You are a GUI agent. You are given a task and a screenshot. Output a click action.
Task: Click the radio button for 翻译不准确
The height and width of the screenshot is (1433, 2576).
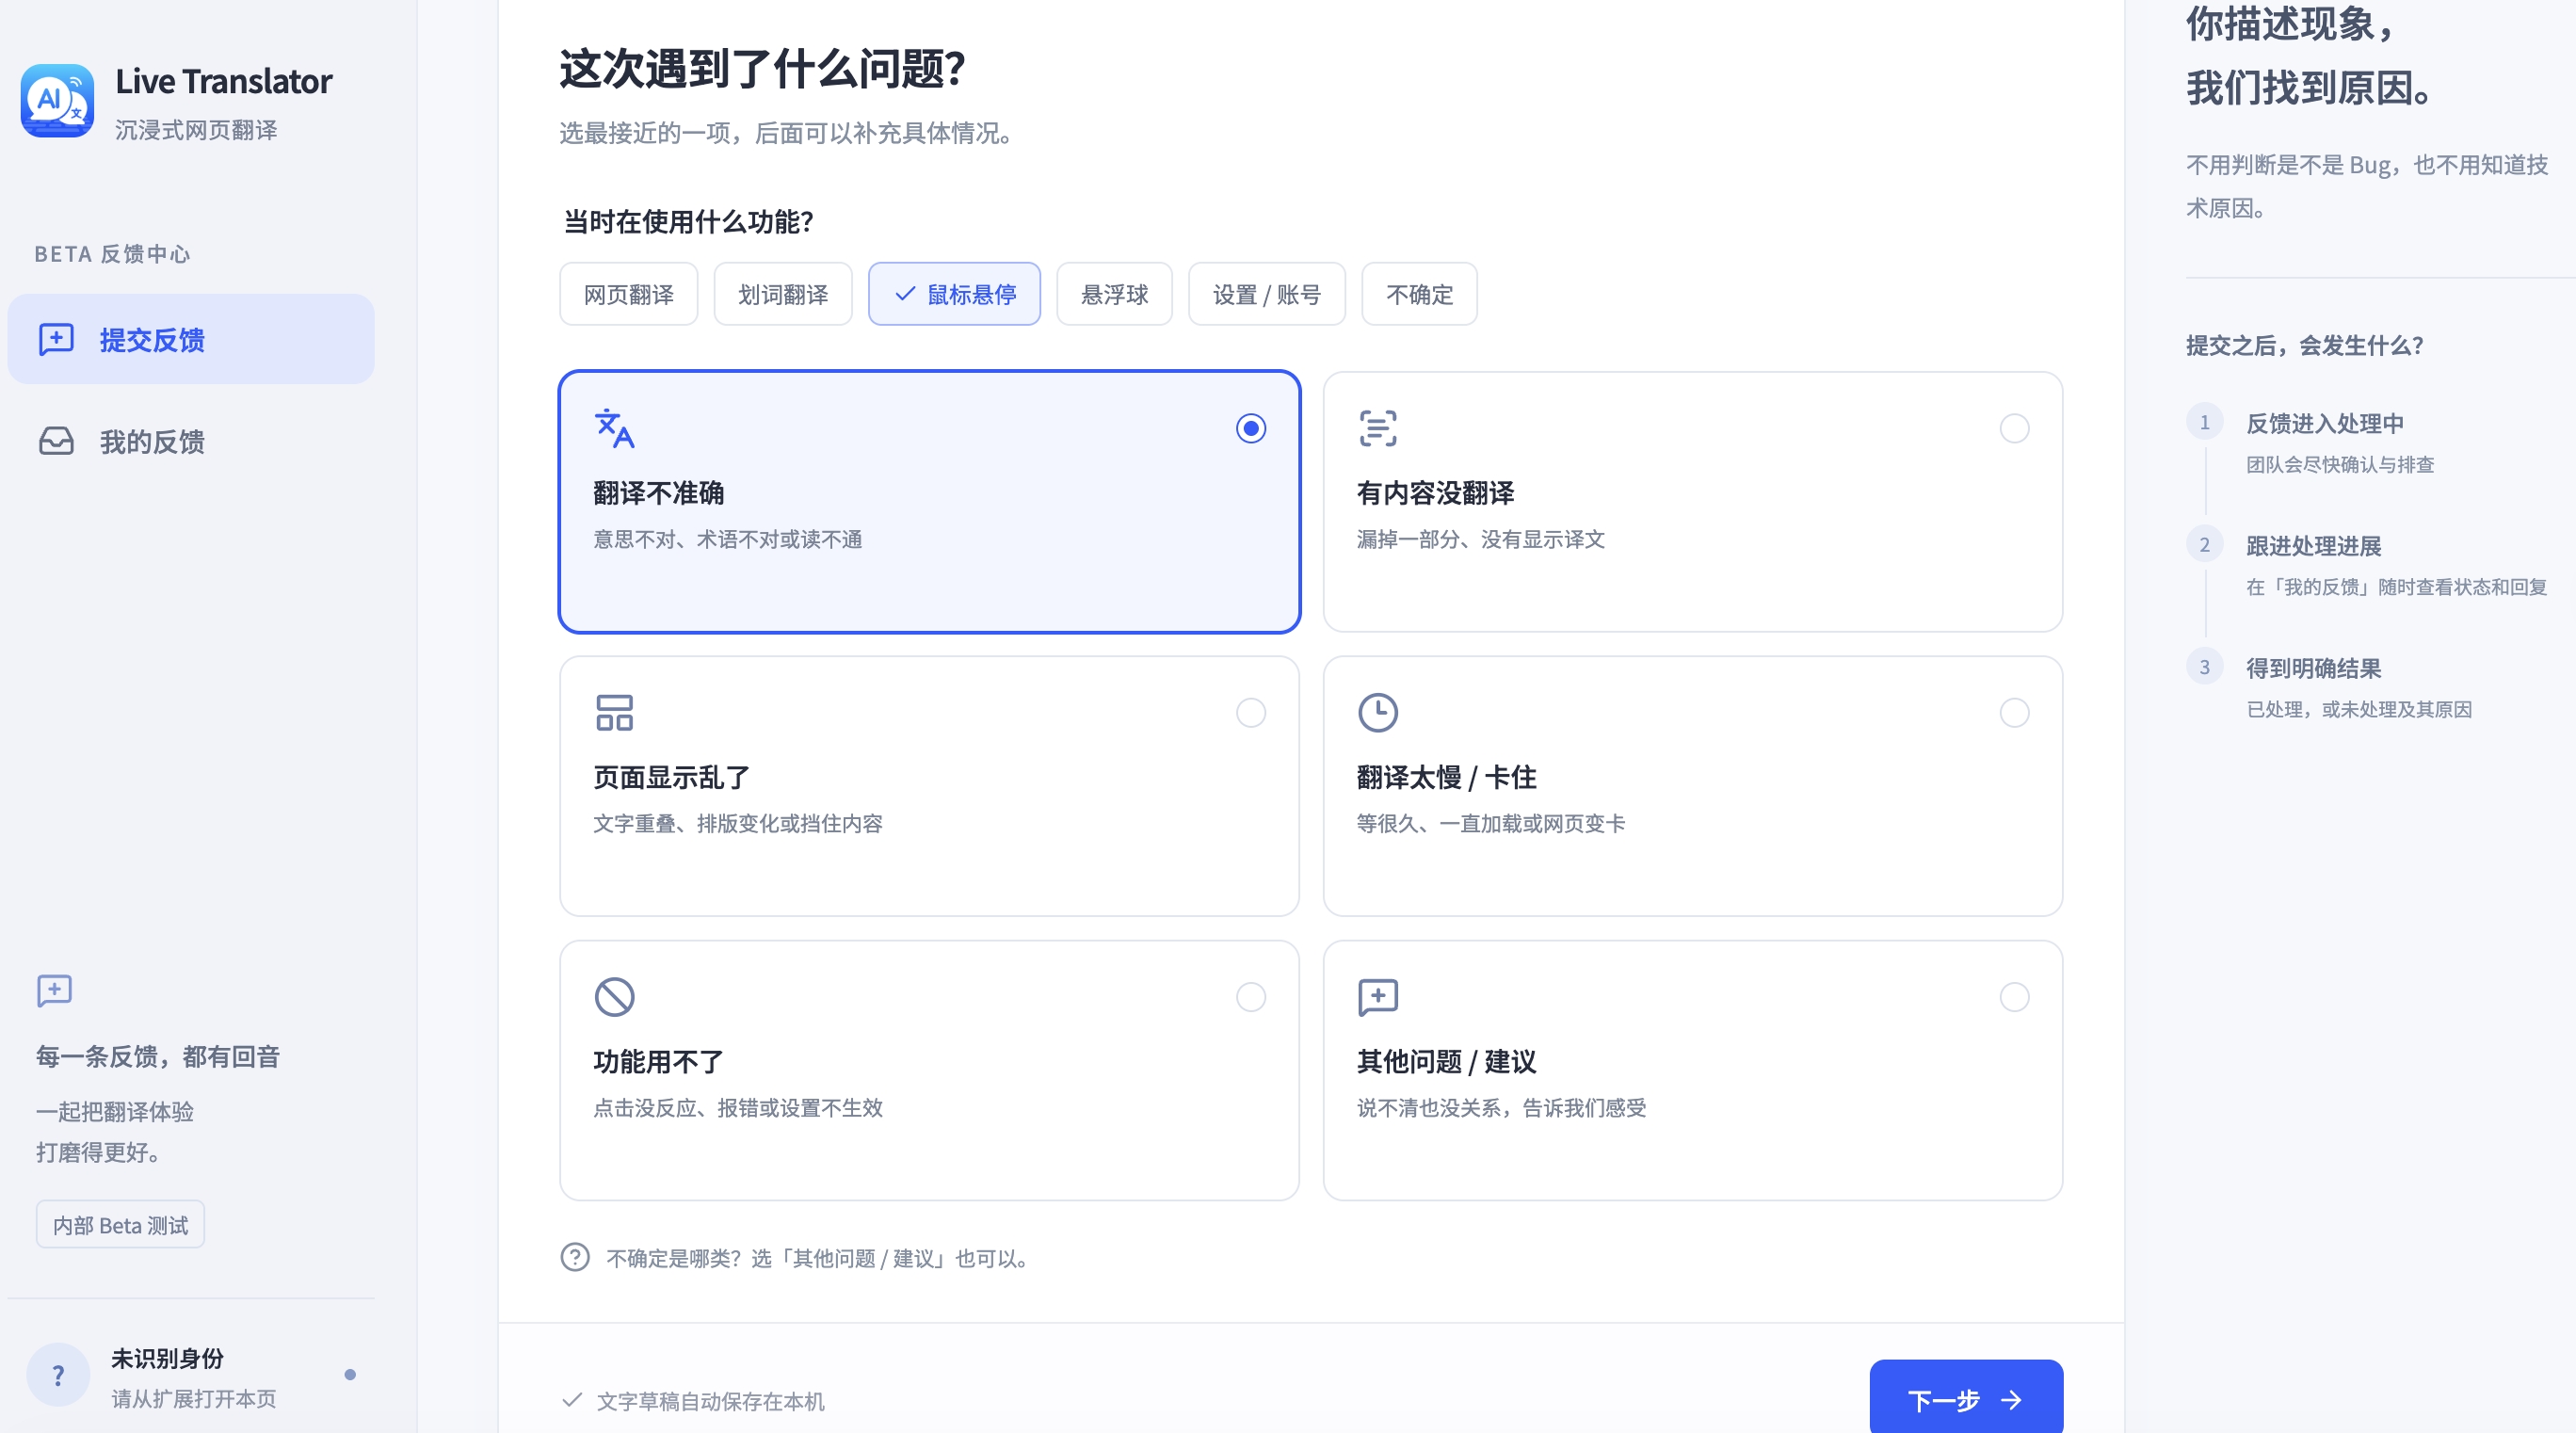click(1250, 429)
